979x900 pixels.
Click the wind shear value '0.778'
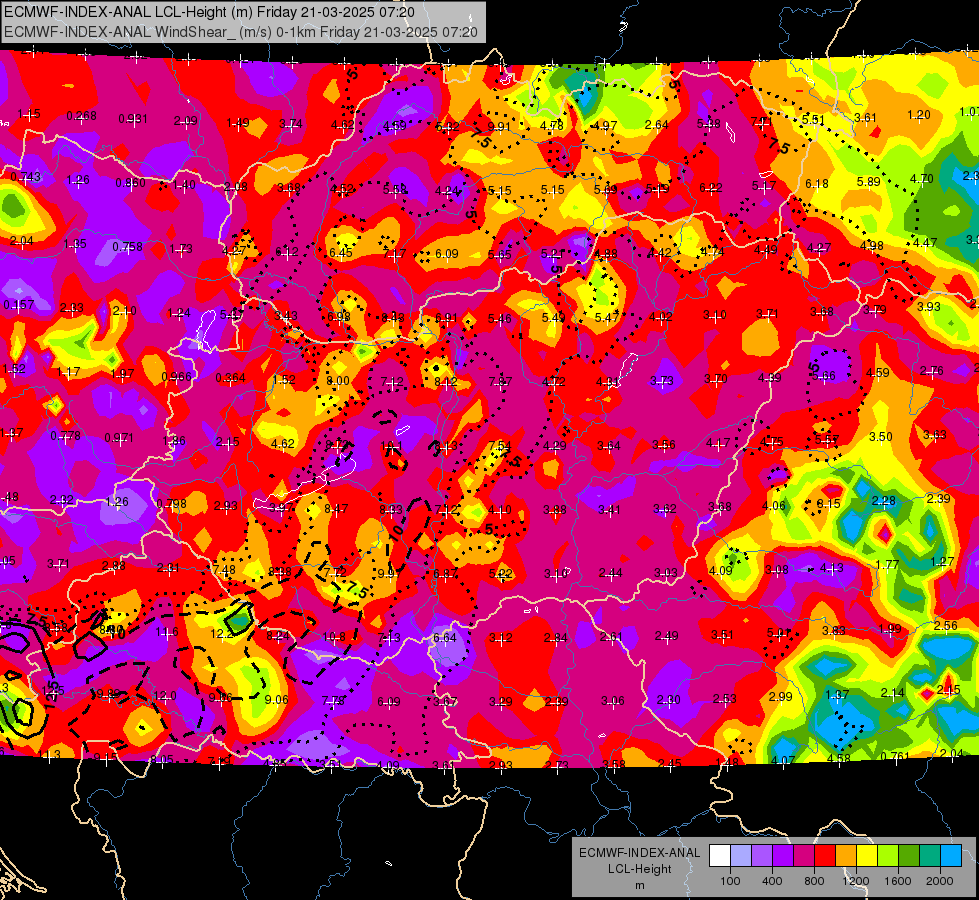[x=66, y=435]
